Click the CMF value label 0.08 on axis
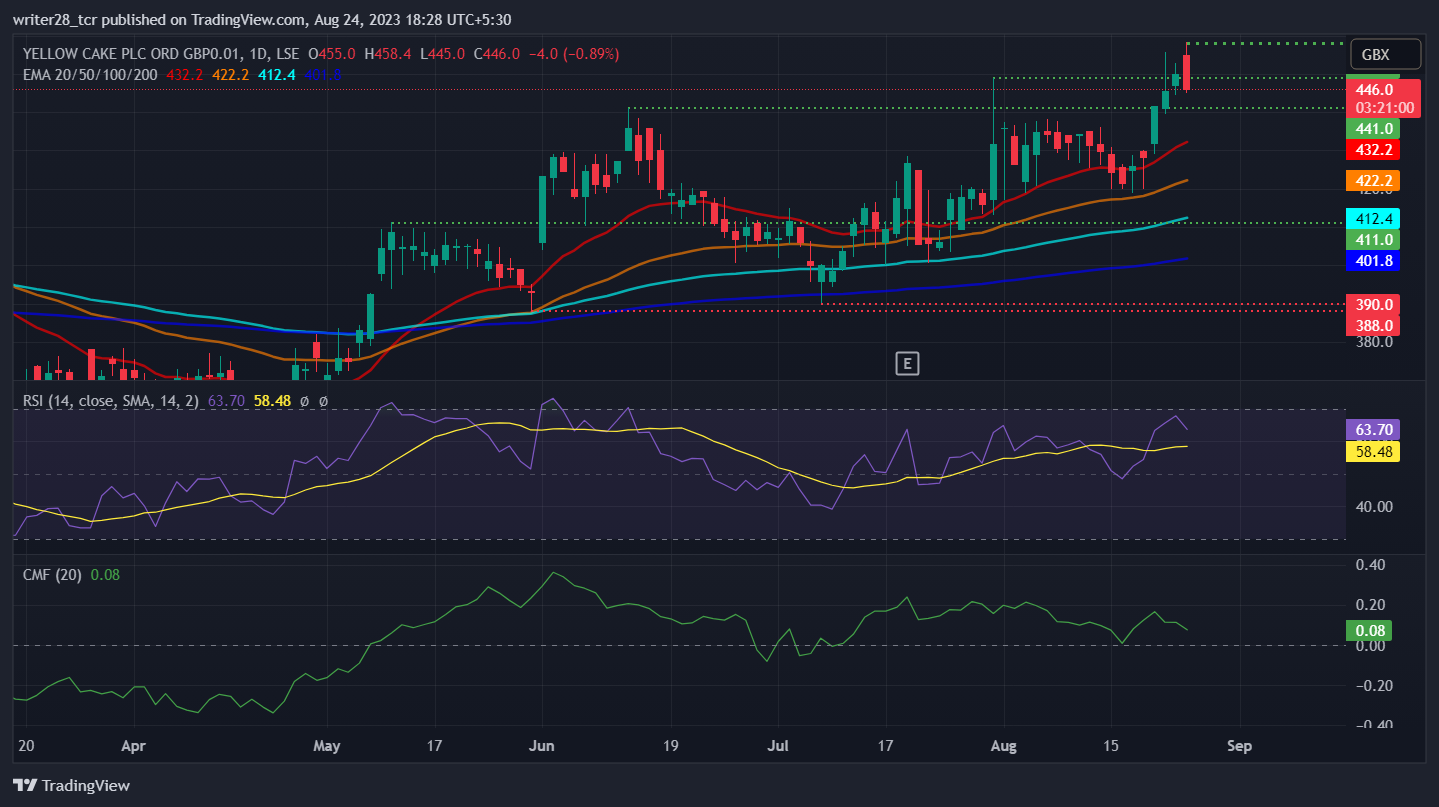This screenshot has height=807, width=1439. coord(1369,630)
